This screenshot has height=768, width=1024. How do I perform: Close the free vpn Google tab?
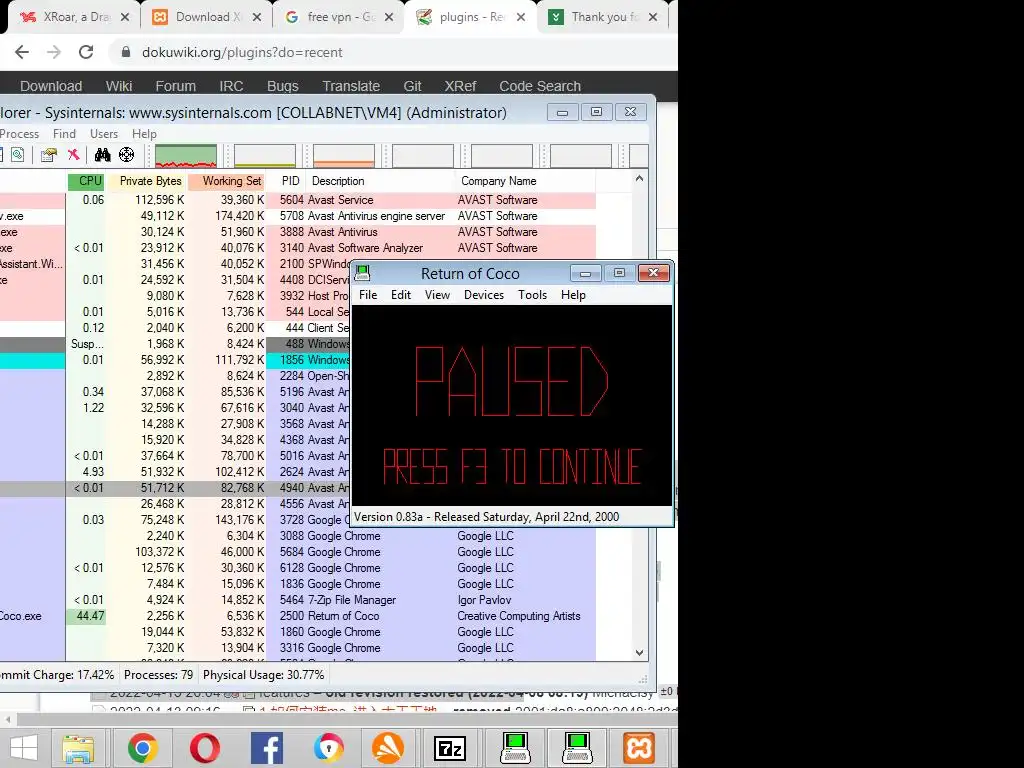click(x=389, y=17)
